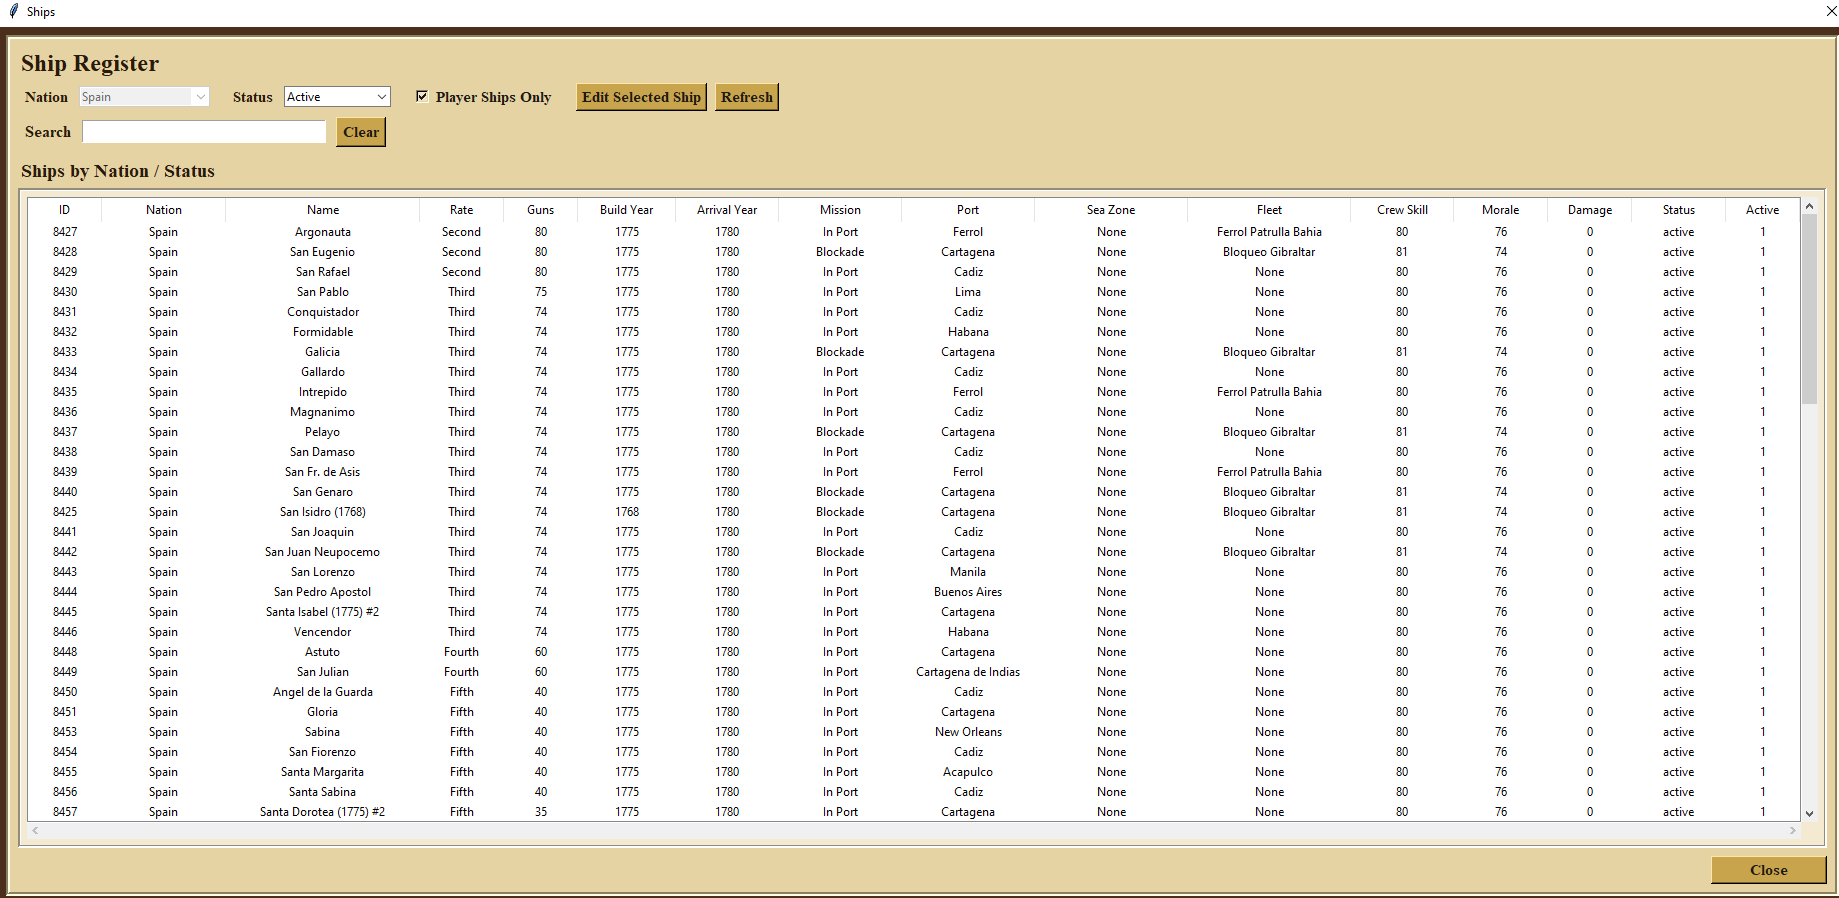The width and height of the screenshot is (1839, 898).
Task: Select the San Isidro (1768) row
Action: coord(914,512)
